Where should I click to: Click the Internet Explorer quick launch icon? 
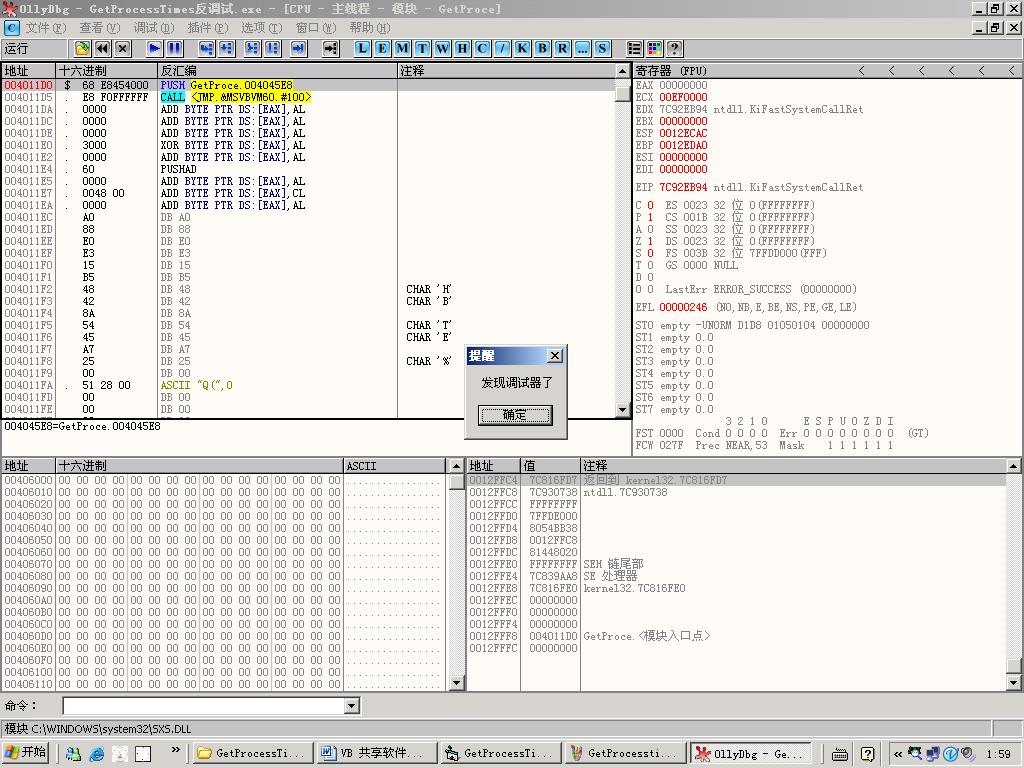coord(97,754)
